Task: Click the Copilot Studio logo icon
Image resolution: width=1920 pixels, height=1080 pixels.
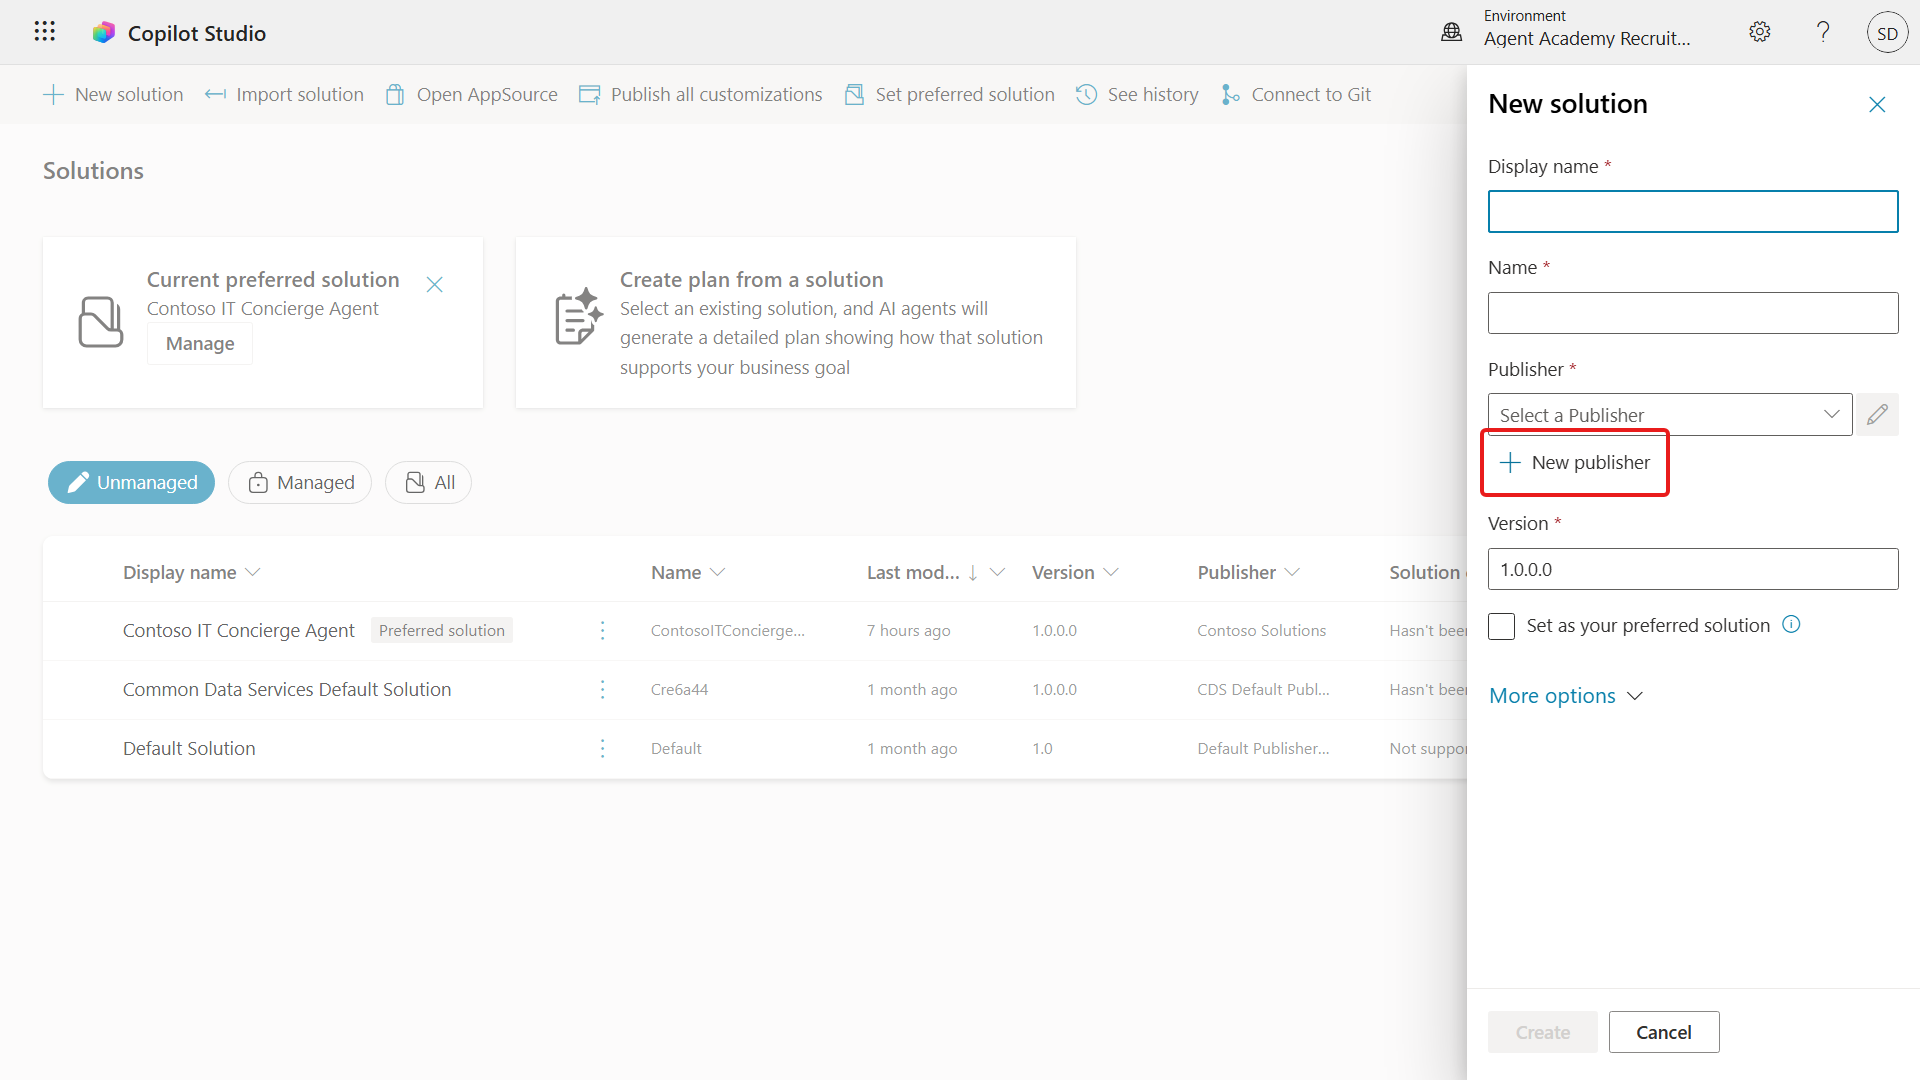Action: [104, 33]
